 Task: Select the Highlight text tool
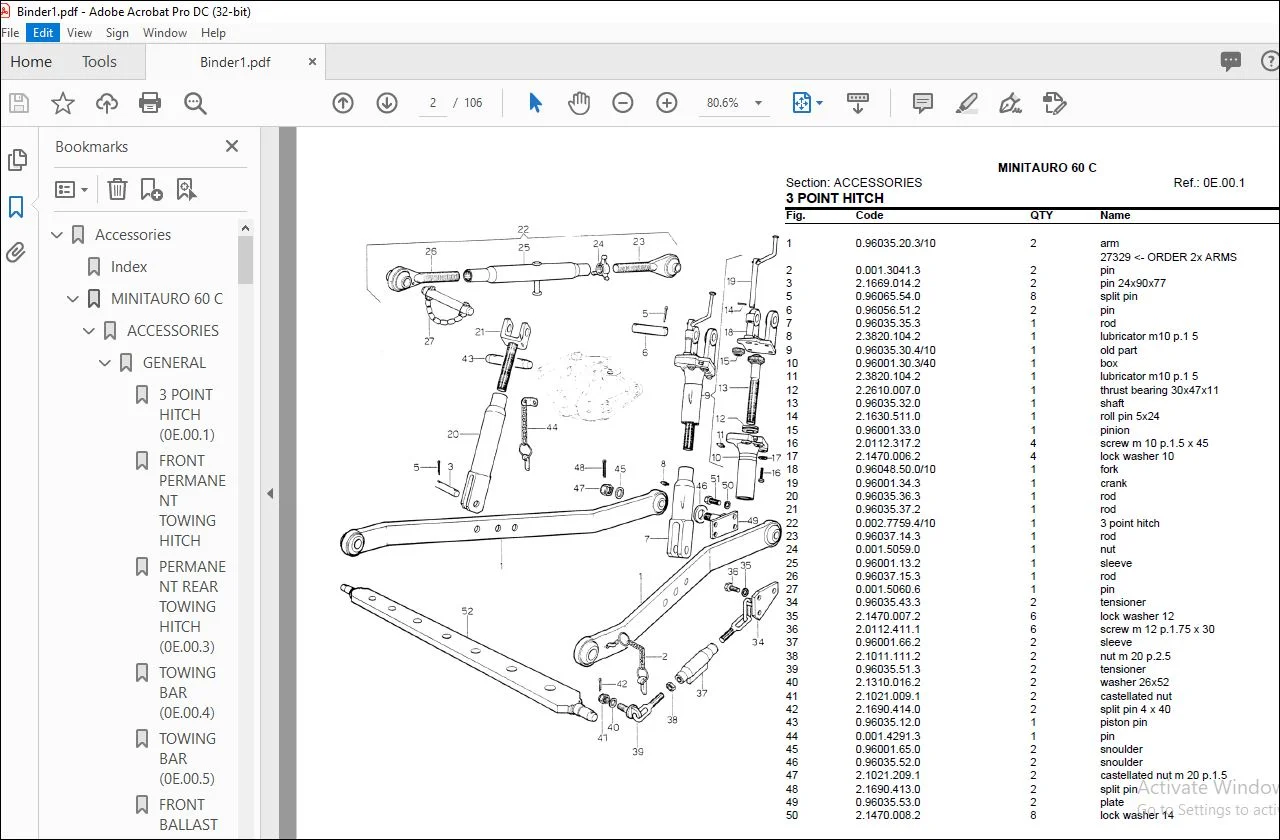(967, 103)
